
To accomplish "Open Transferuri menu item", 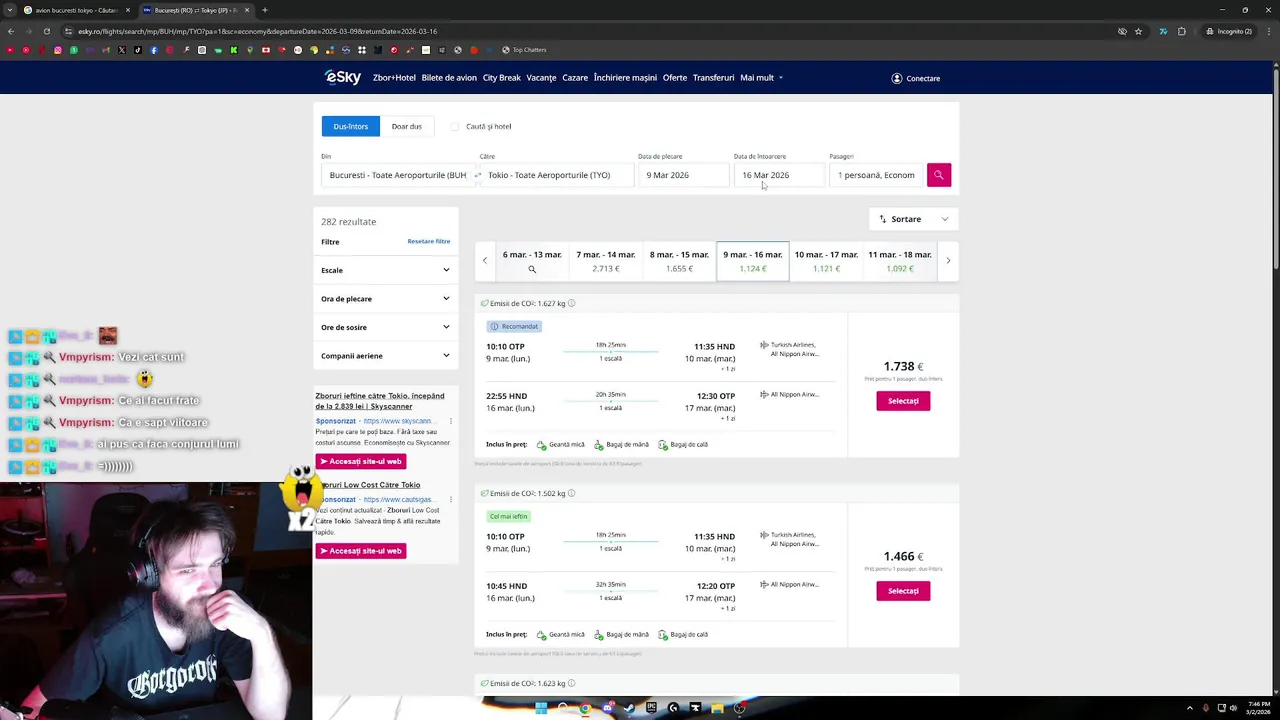I will [713, 78].
